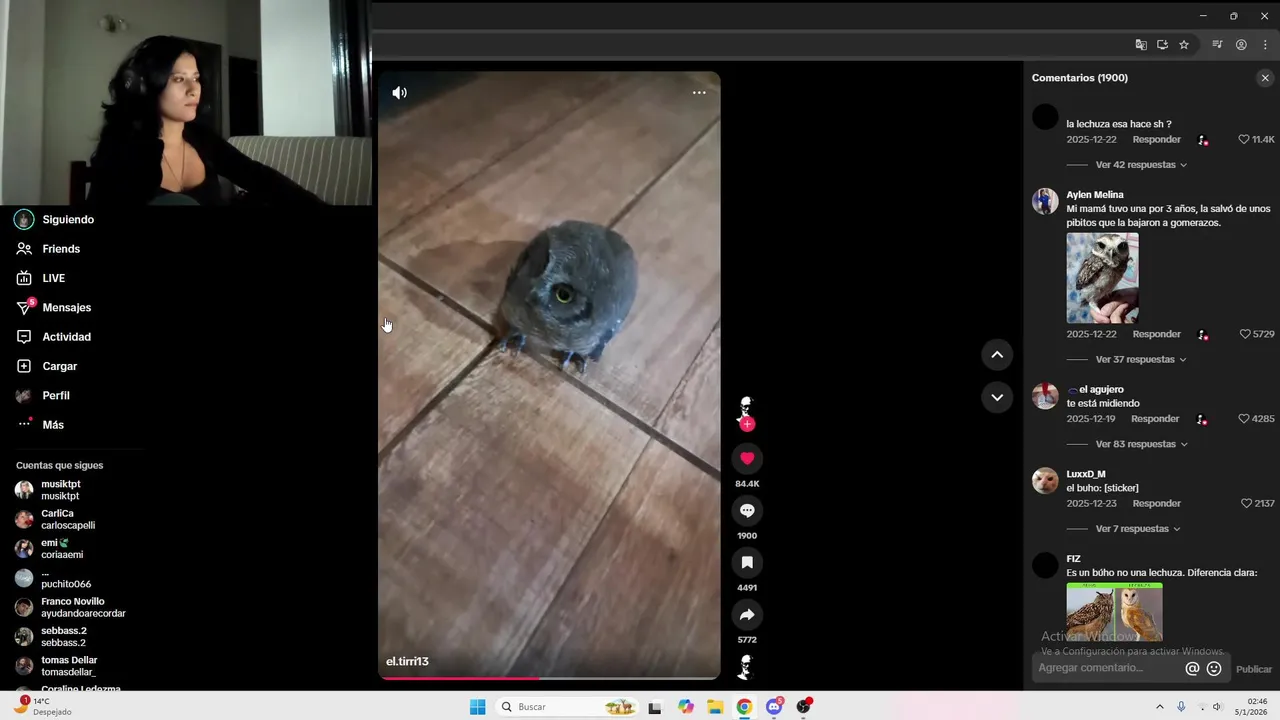Click the install app icon in address bar
The image size is (1280, 720).
pyautogui.click(x=1162, y=45)
